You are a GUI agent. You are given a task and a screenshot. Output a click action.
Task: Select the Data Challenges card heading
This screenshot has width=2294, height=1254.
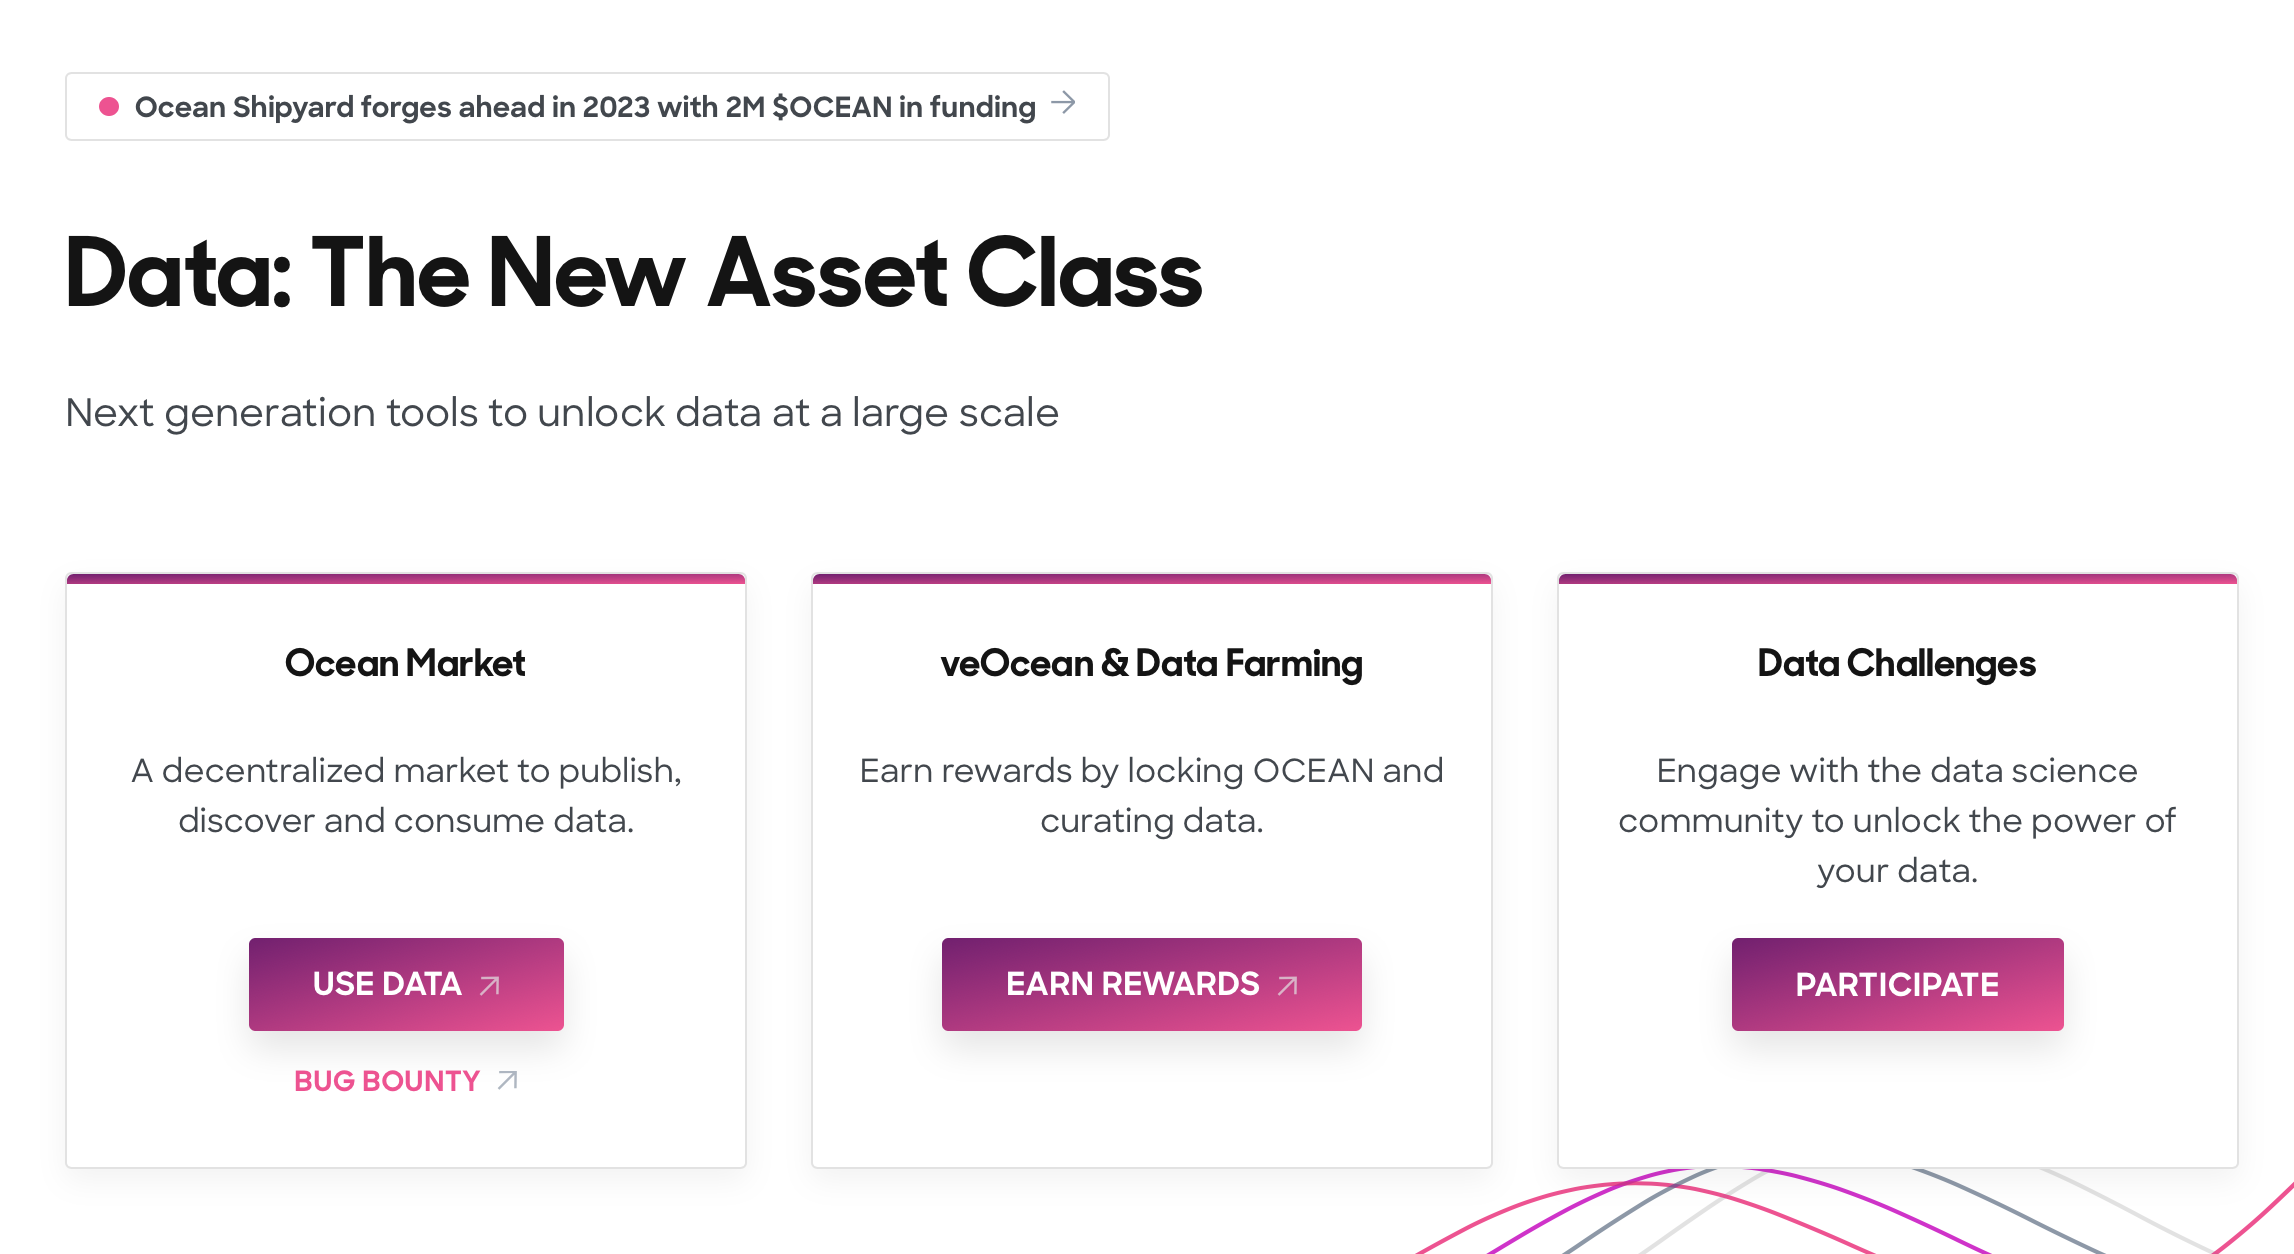1897,664
